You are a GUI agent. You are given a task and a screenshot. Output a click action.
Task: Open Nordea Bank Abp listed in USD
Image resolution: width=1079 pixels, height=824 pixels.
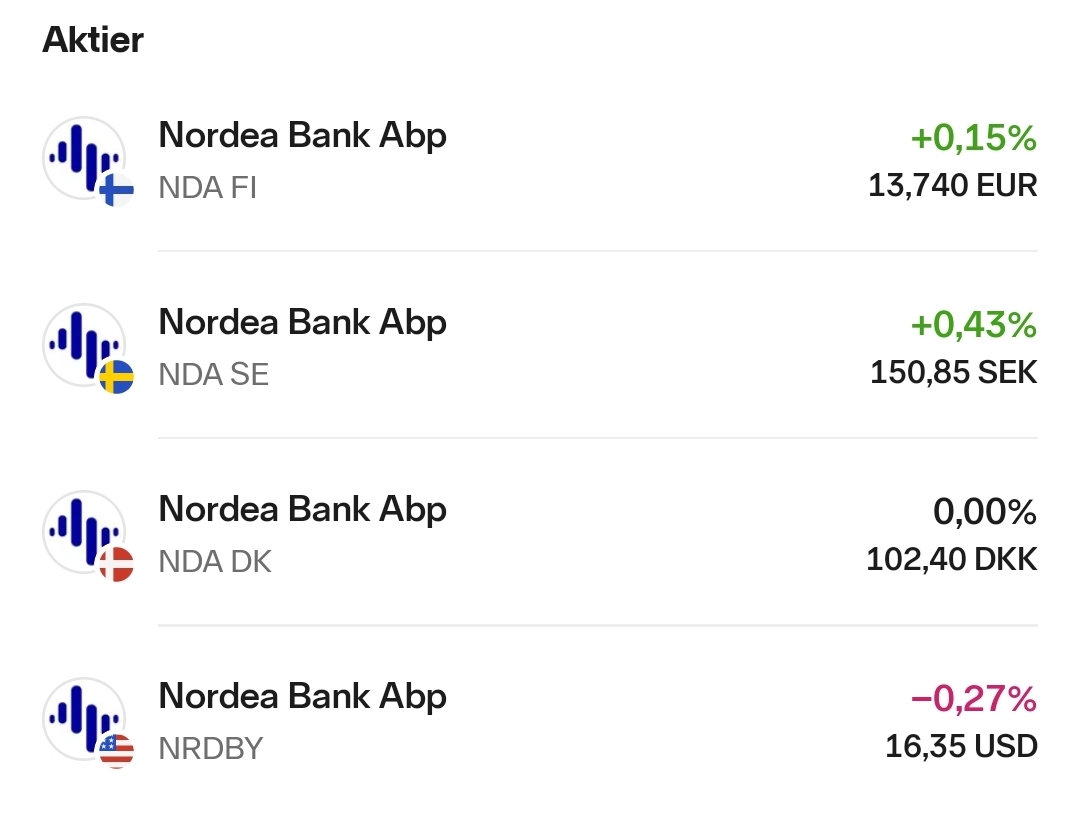click(x=302, y=696)
